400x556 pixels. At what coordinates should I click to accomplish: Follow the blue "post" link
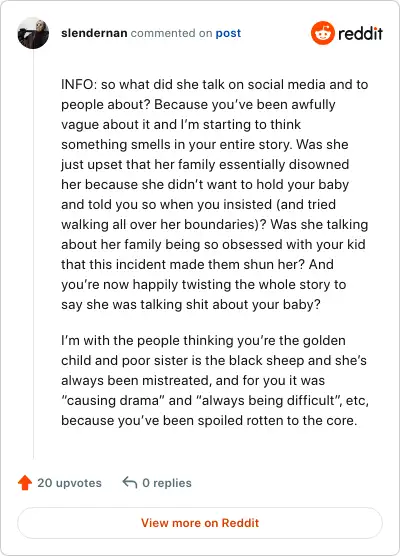[228, 33]
